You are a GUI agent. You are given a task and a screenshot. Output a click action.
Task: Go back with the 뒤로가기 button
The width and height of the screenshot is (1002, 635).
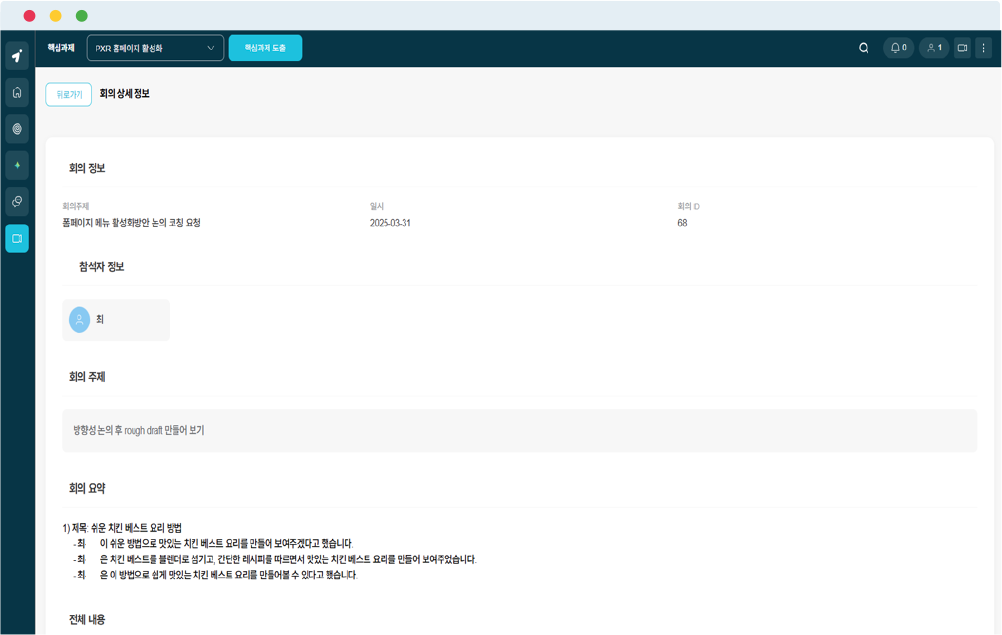(x=69, y=94)
